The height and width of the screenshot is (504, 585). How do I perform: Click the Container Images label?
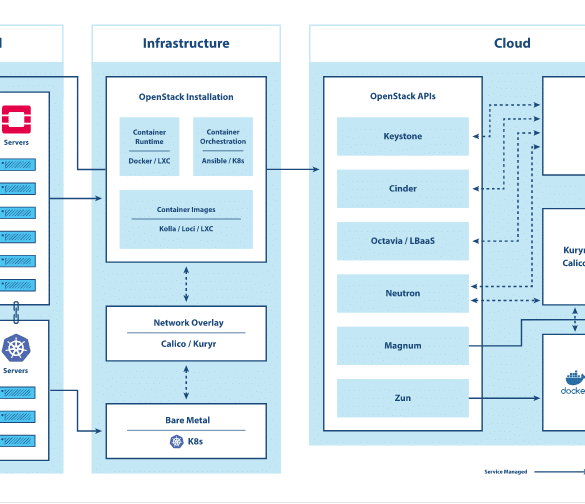click(x=186, y=210)
